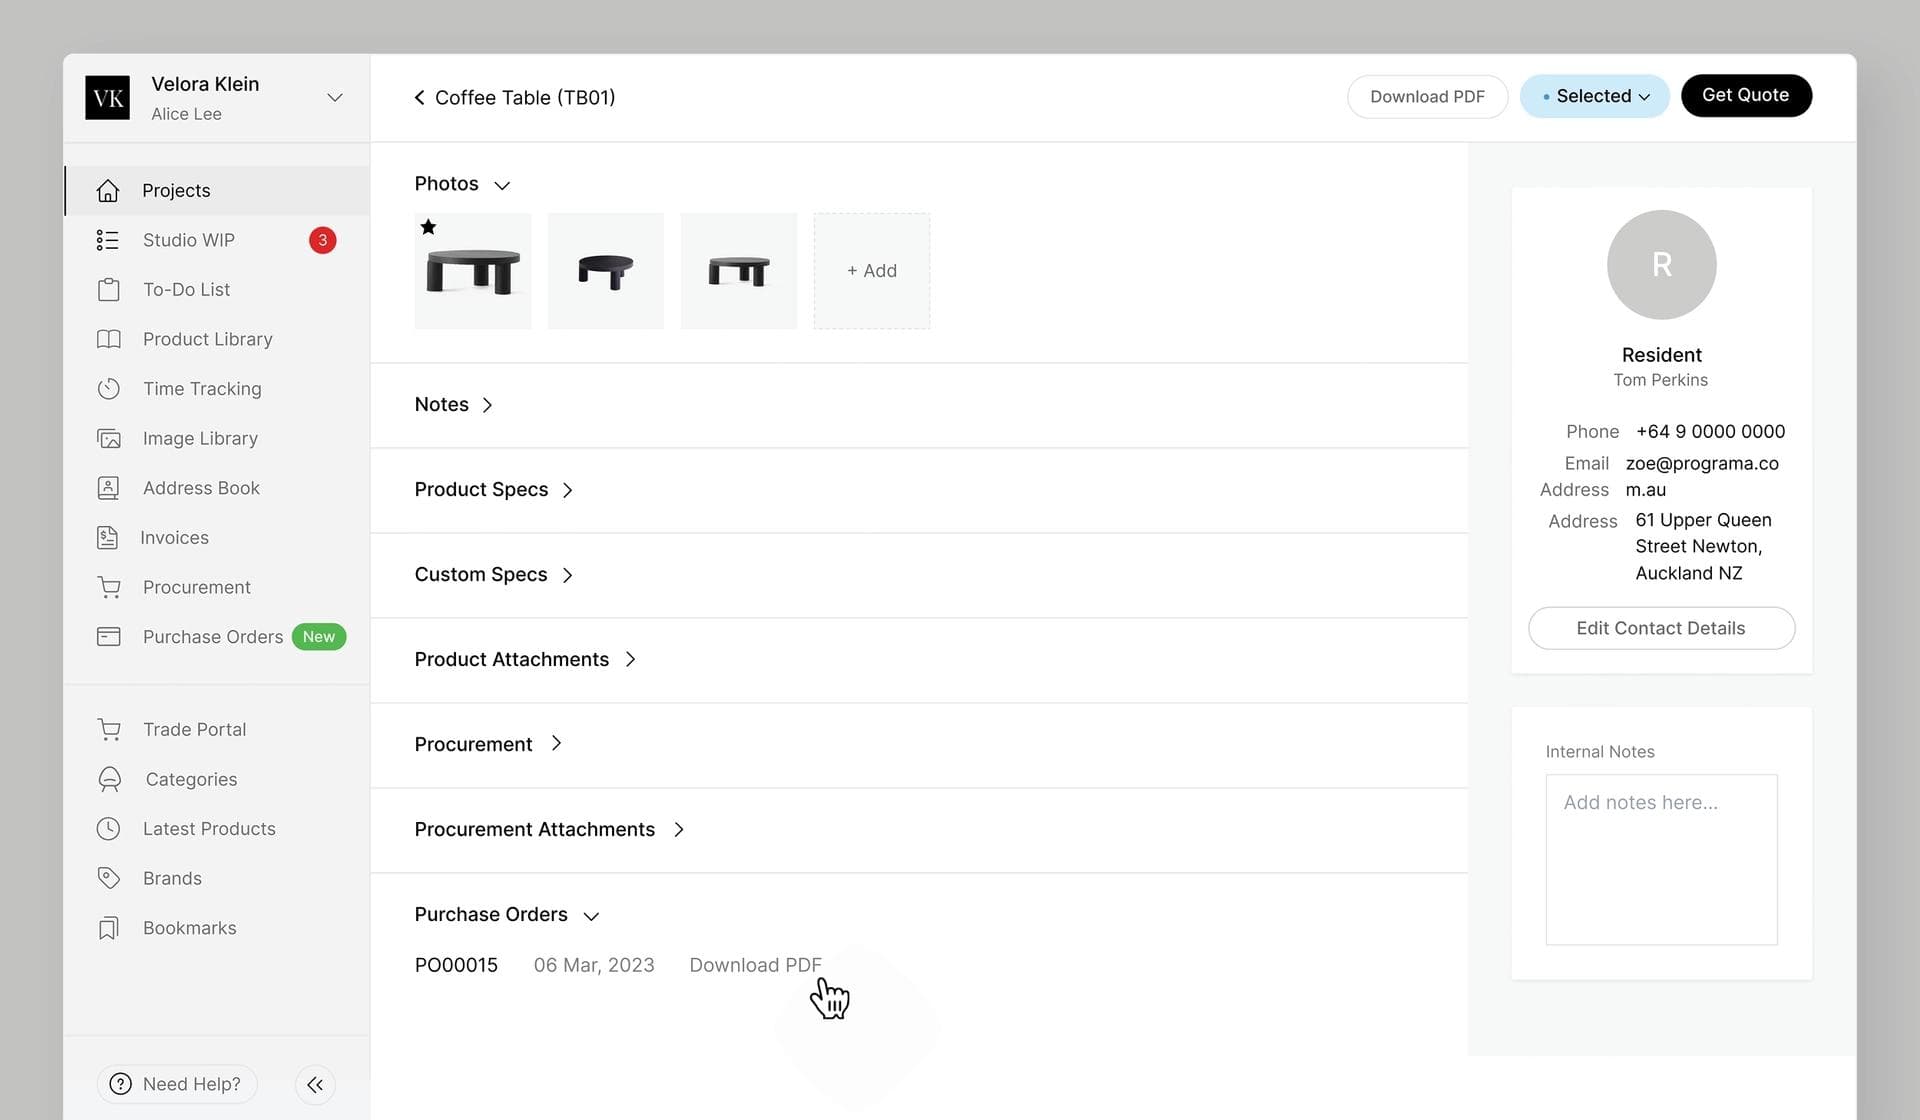Screen dimensions: 1920x1120
Task: Click the Image Library pictures icon
Action: point(108,438)
